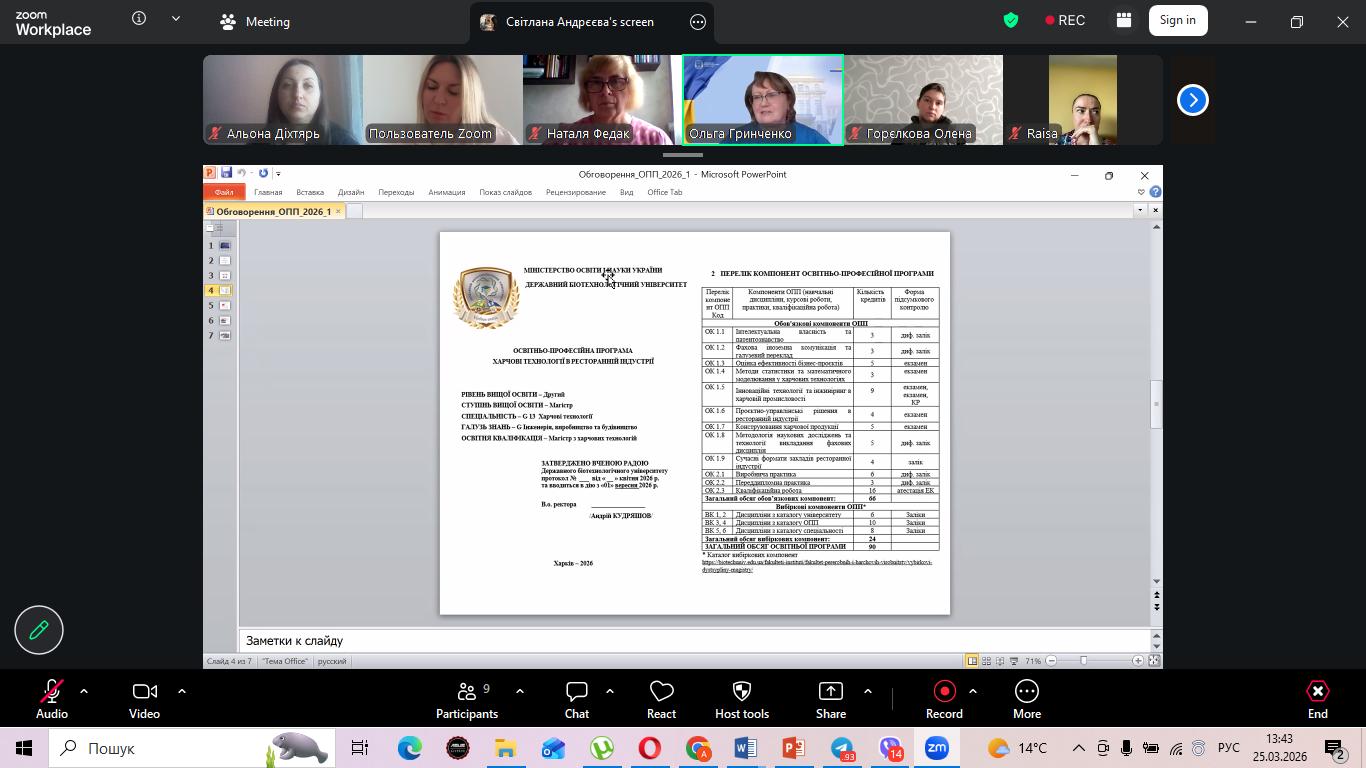Select Світлана Андреєва's screen tab
Viewport: 1366px width, 768px height.
click(579, 21)
